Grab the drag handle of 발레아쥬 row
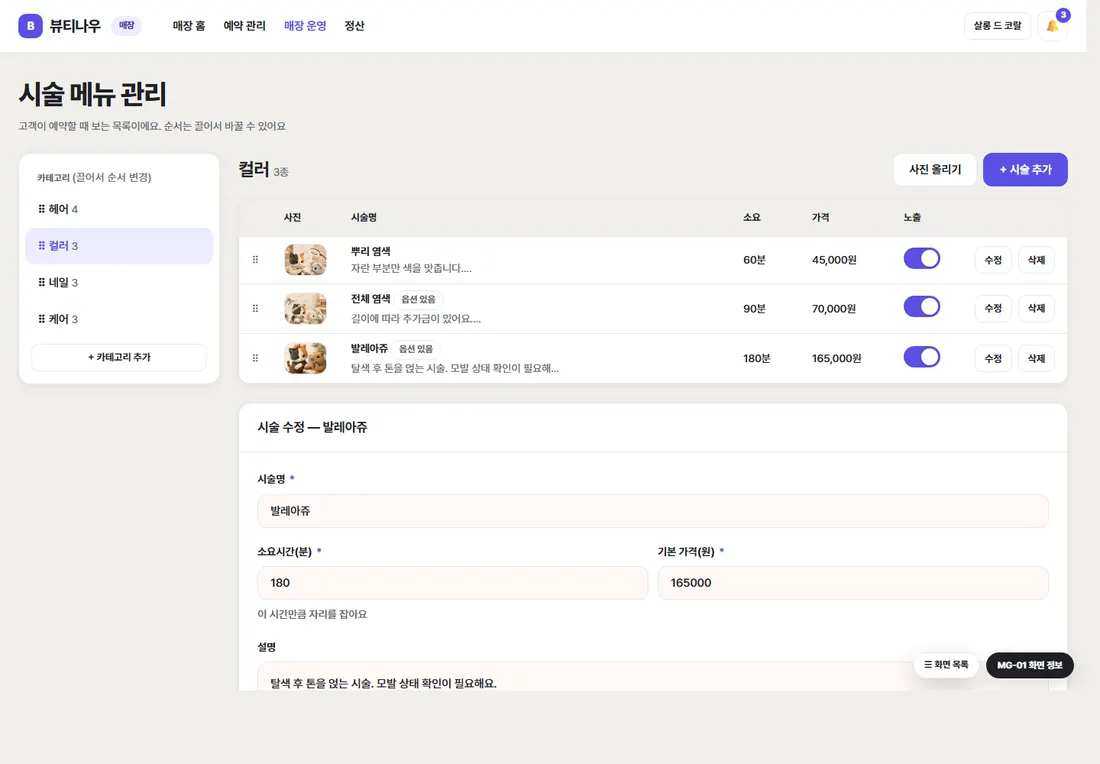Viewport: 1100px width, 764px height. pyautogui.click(x=255, y=358)
